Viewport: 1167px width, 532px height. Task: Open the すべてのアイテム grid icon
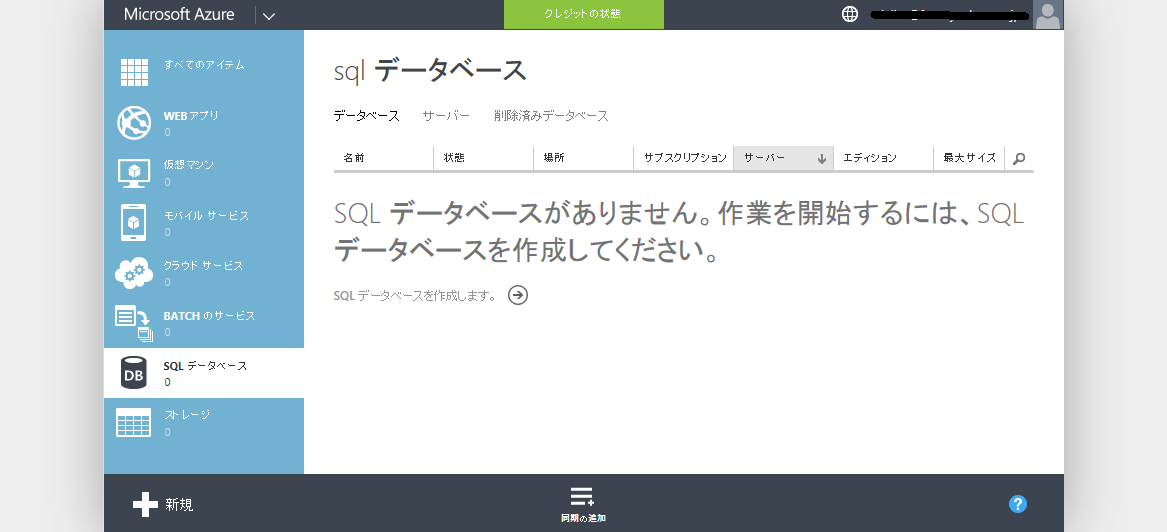click(x=135, y=71)
